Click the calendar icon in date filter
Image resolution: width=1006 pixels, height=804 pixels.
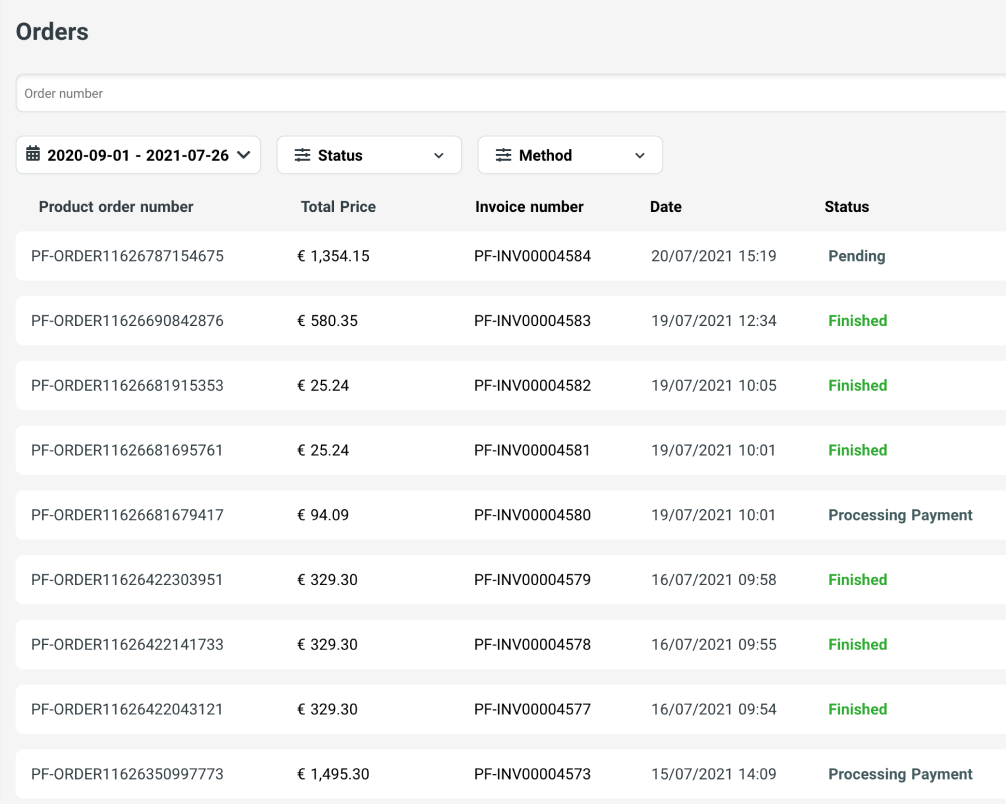coord(33,154)
